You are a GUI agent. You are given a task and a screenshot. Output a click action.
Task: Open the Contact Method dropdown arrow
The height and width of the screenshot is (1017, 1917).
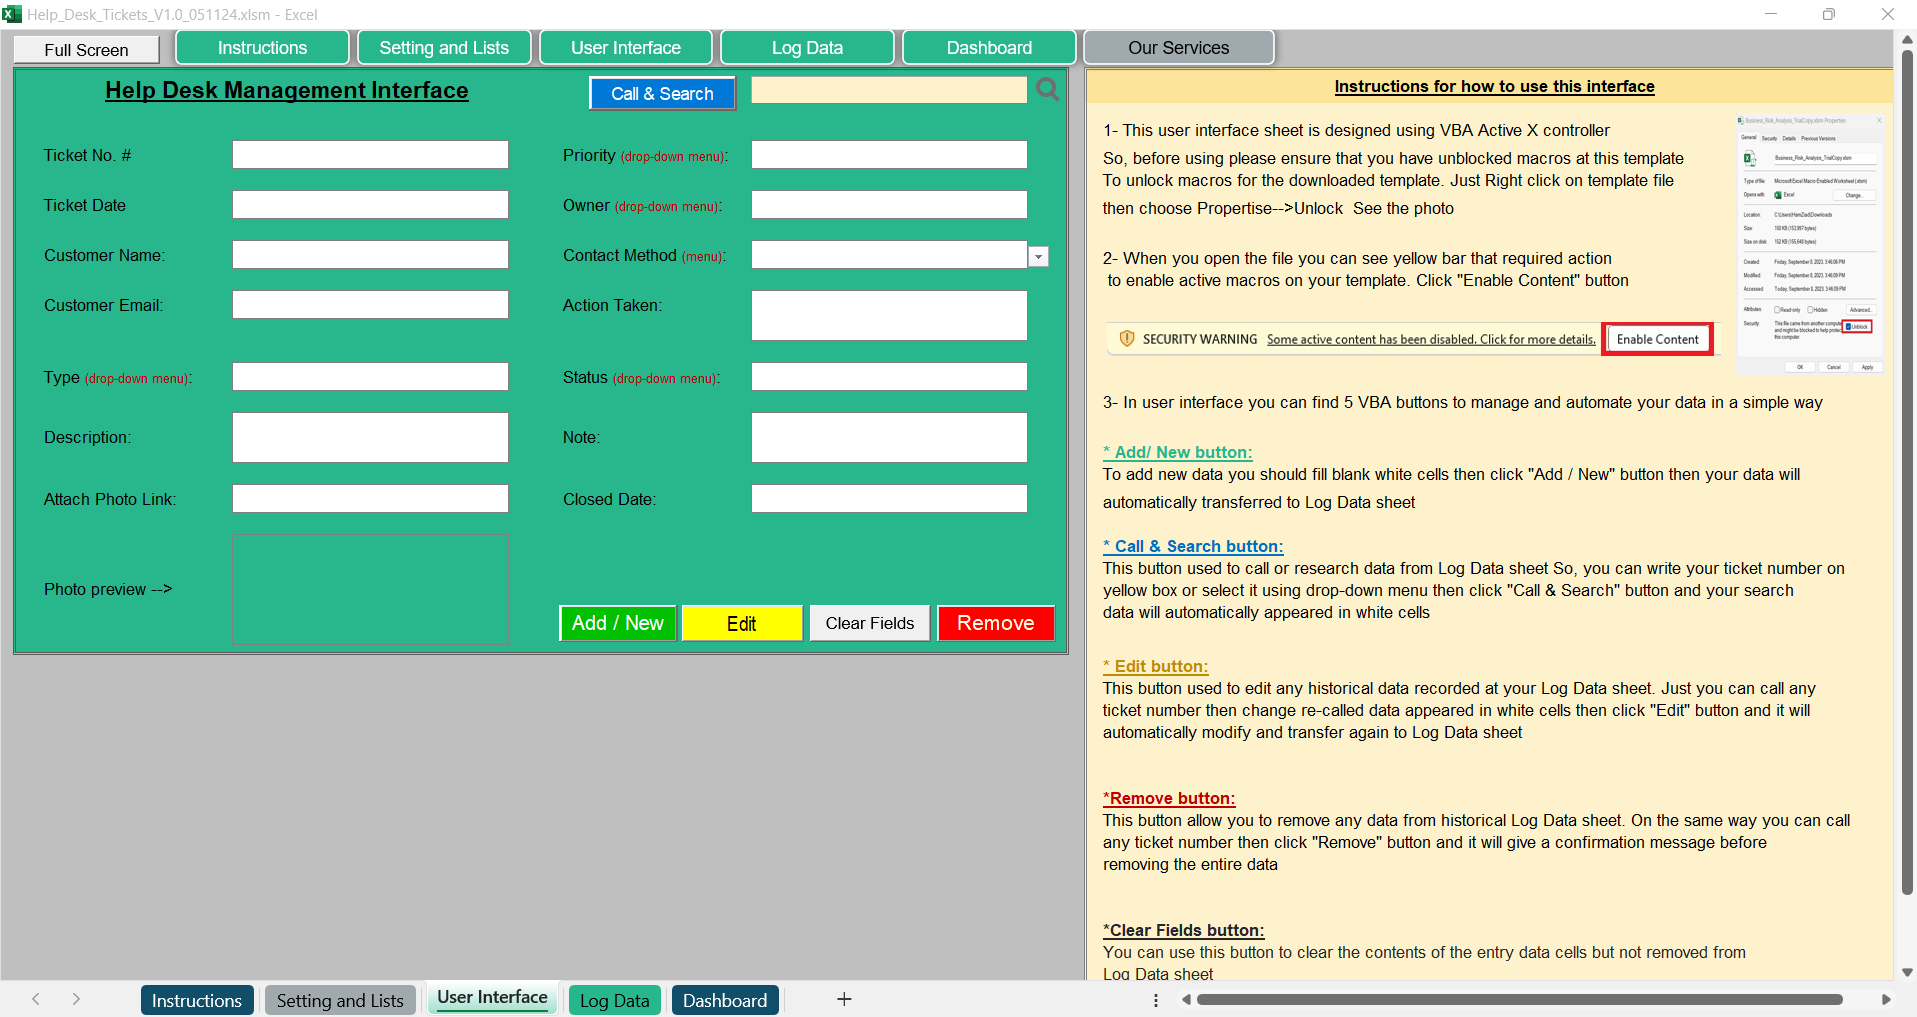tap(1038, 257)
